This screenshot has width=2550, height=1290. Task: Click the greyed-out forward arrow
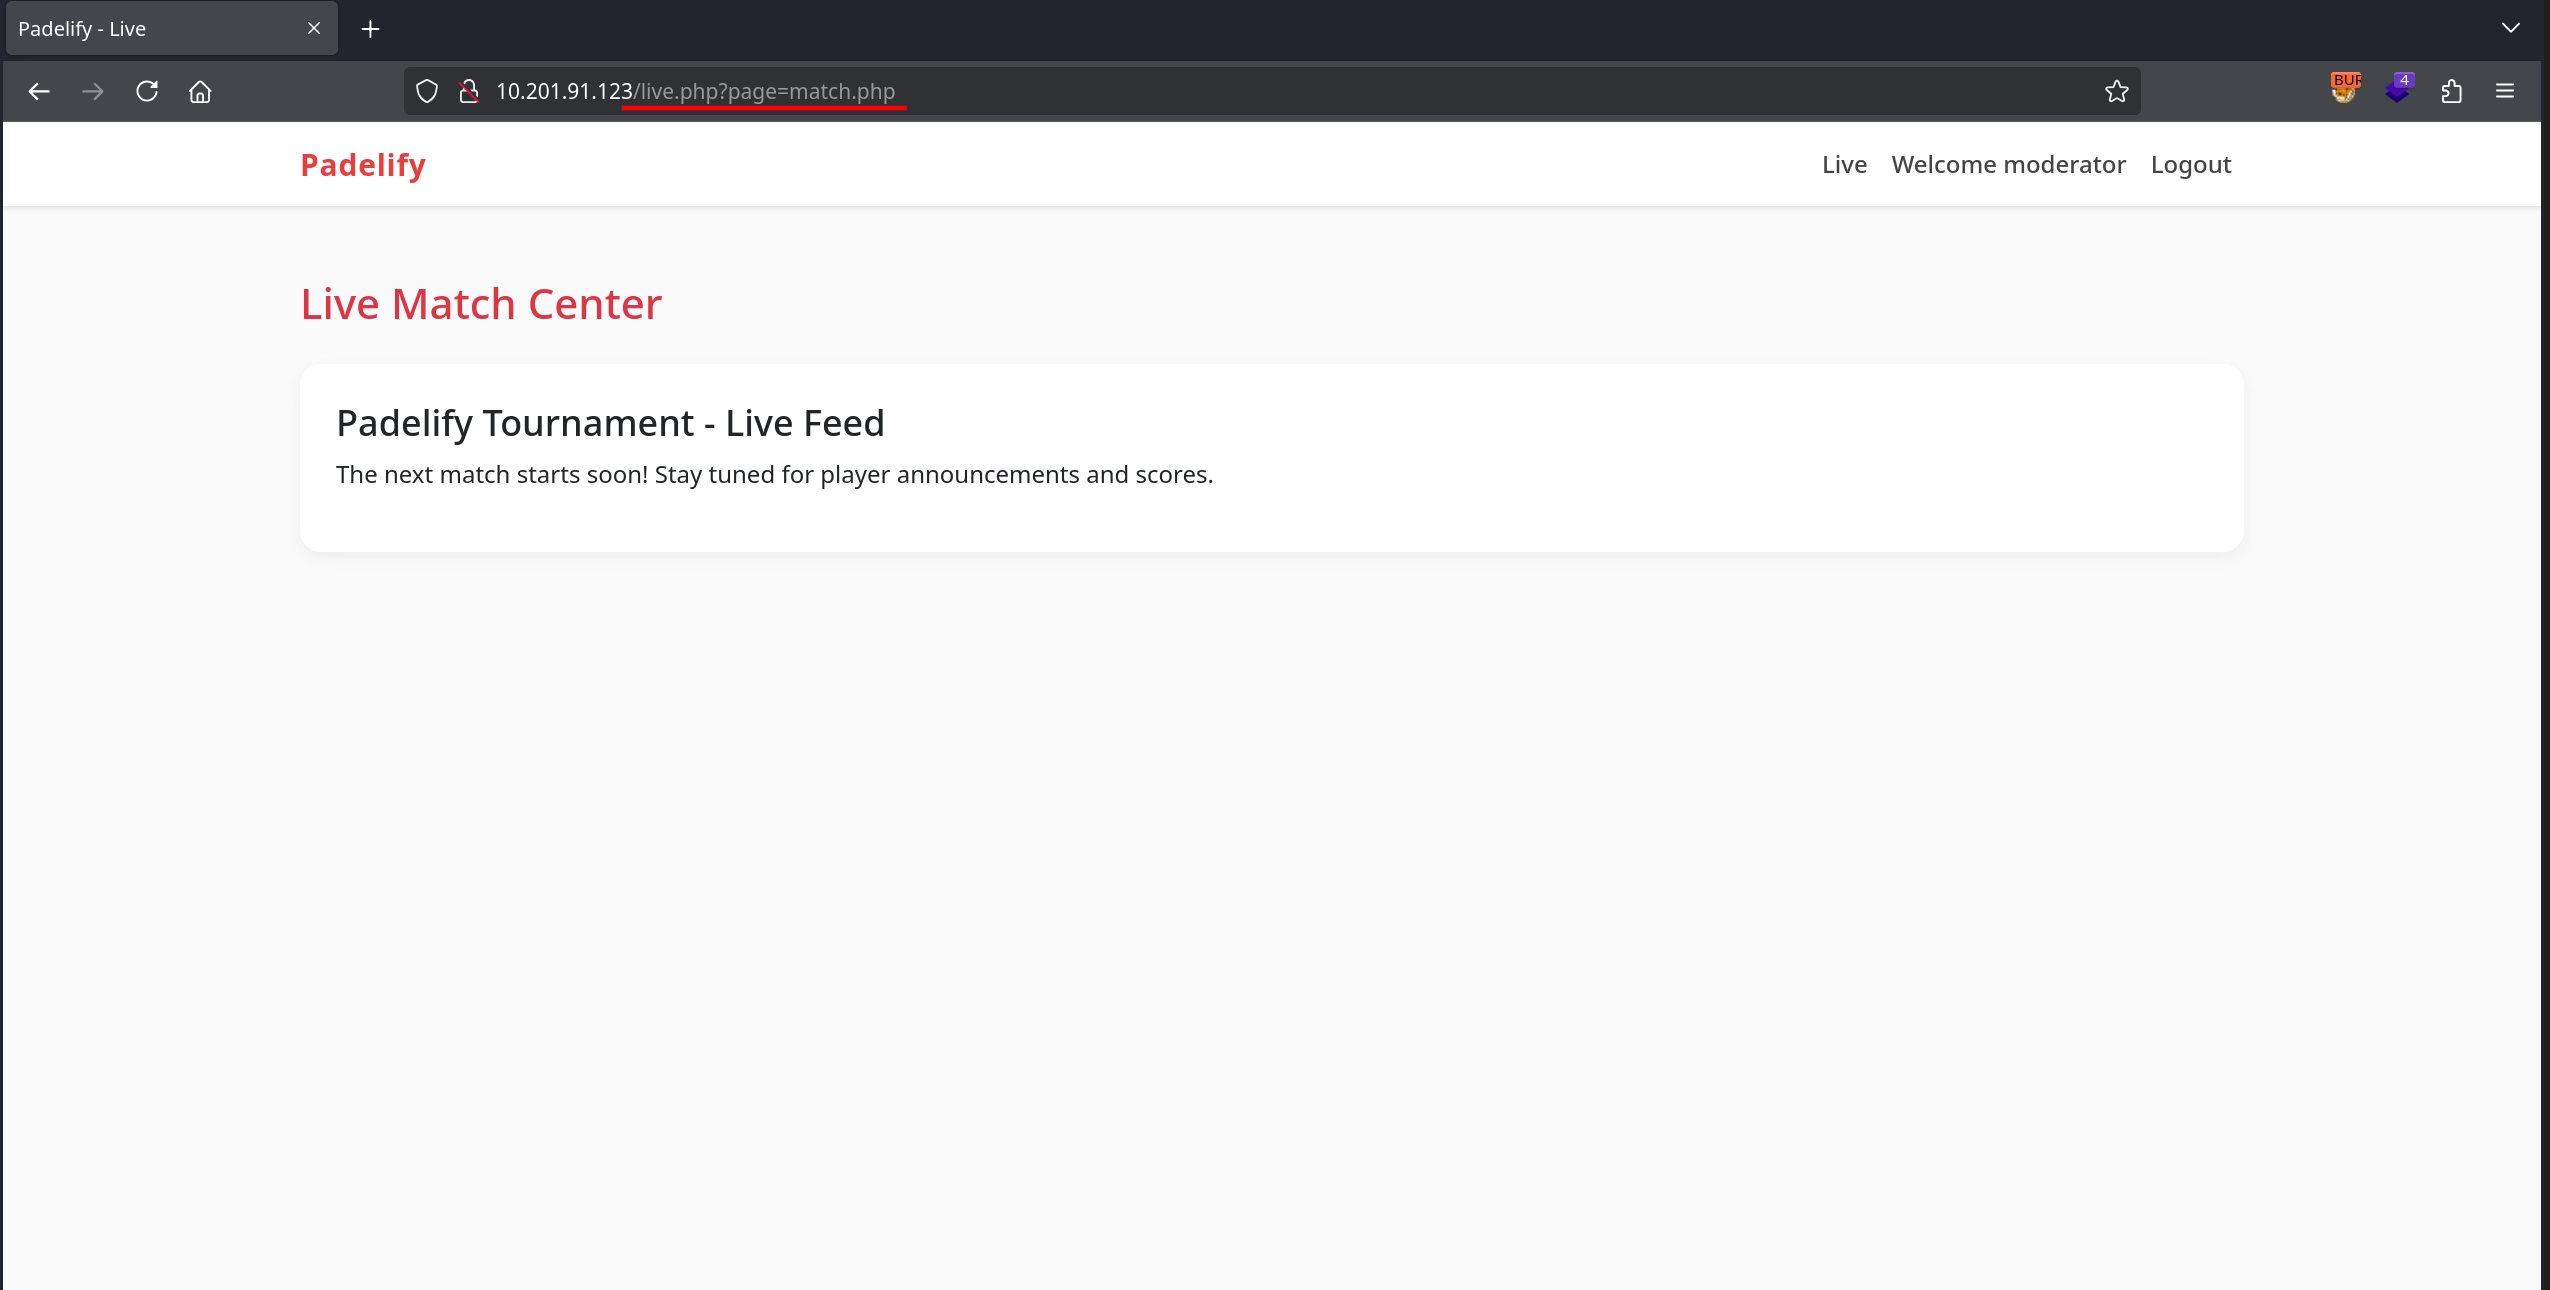[x=93, y=91]
